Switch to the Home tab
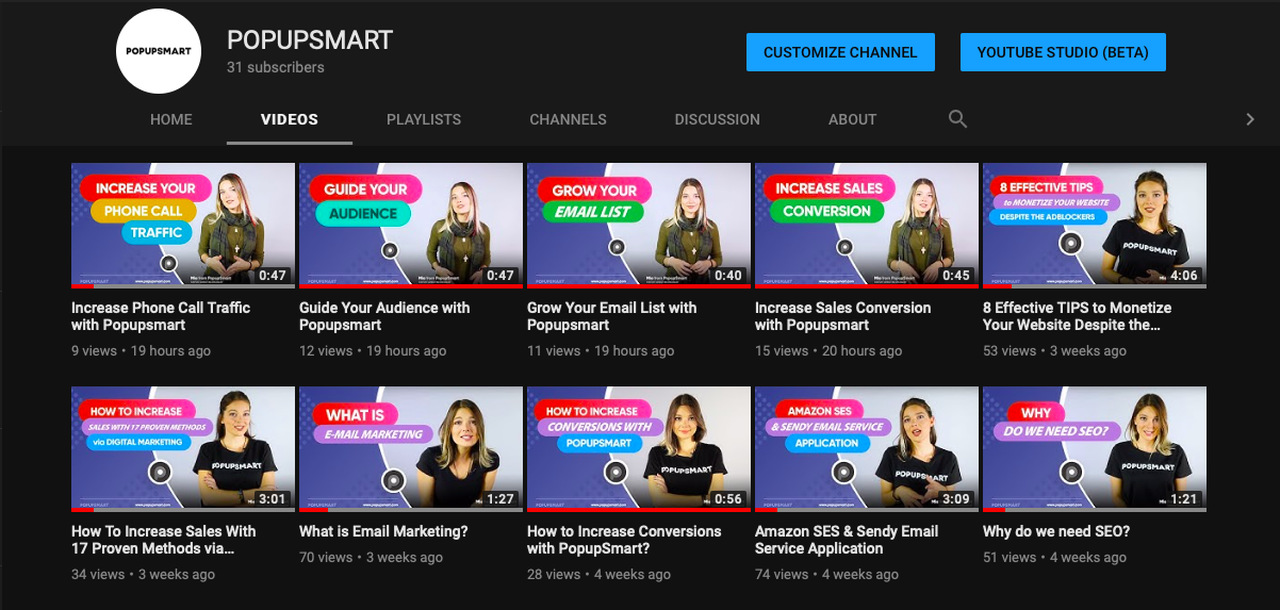Image resolution: width=1280 pixels, height=610 pixels. pyautogui.click(x=171, y=119)
